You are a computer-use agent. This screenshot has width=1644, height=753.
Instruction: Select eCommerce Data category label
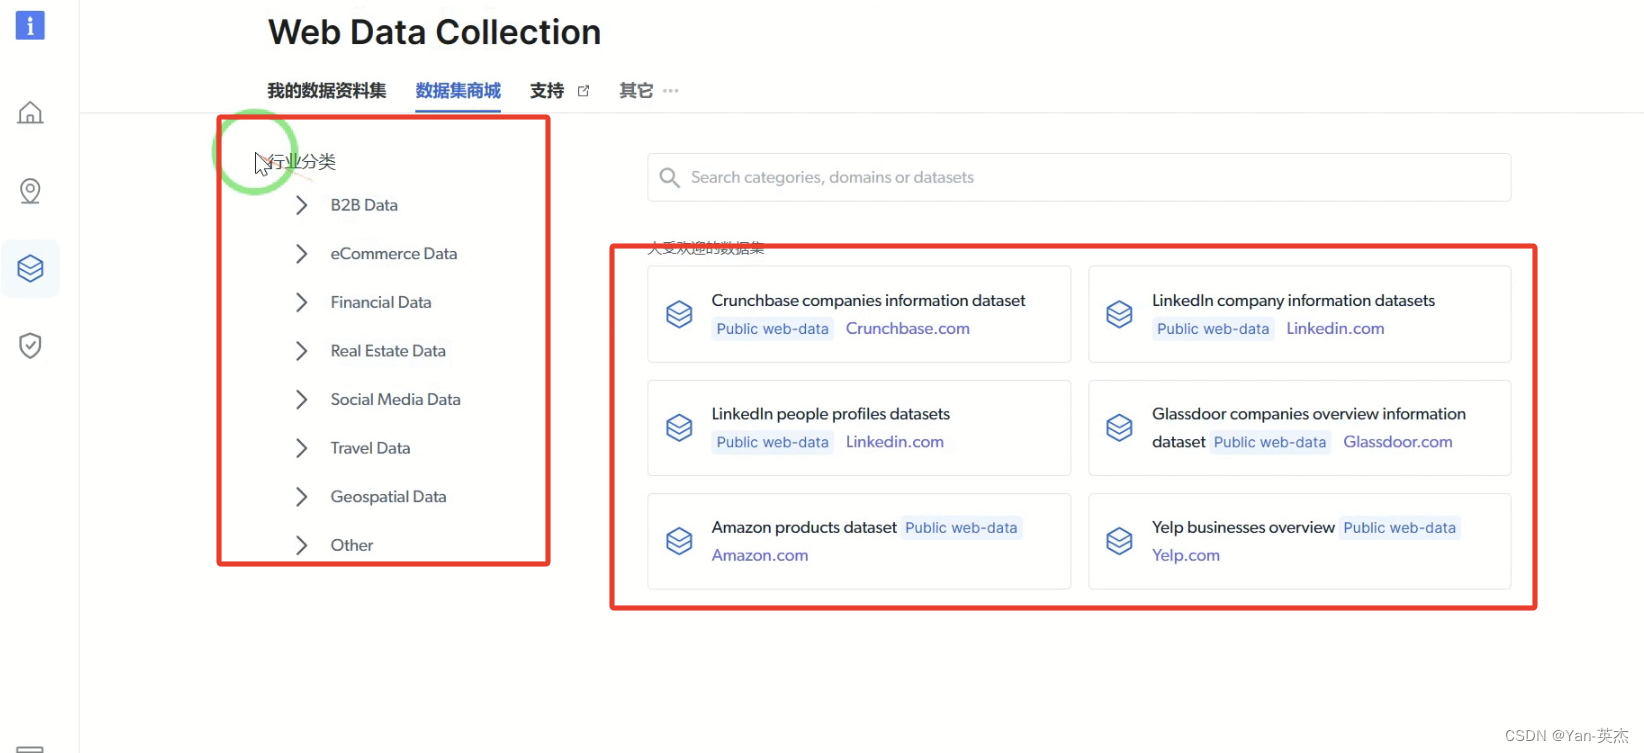coord(394,254)
